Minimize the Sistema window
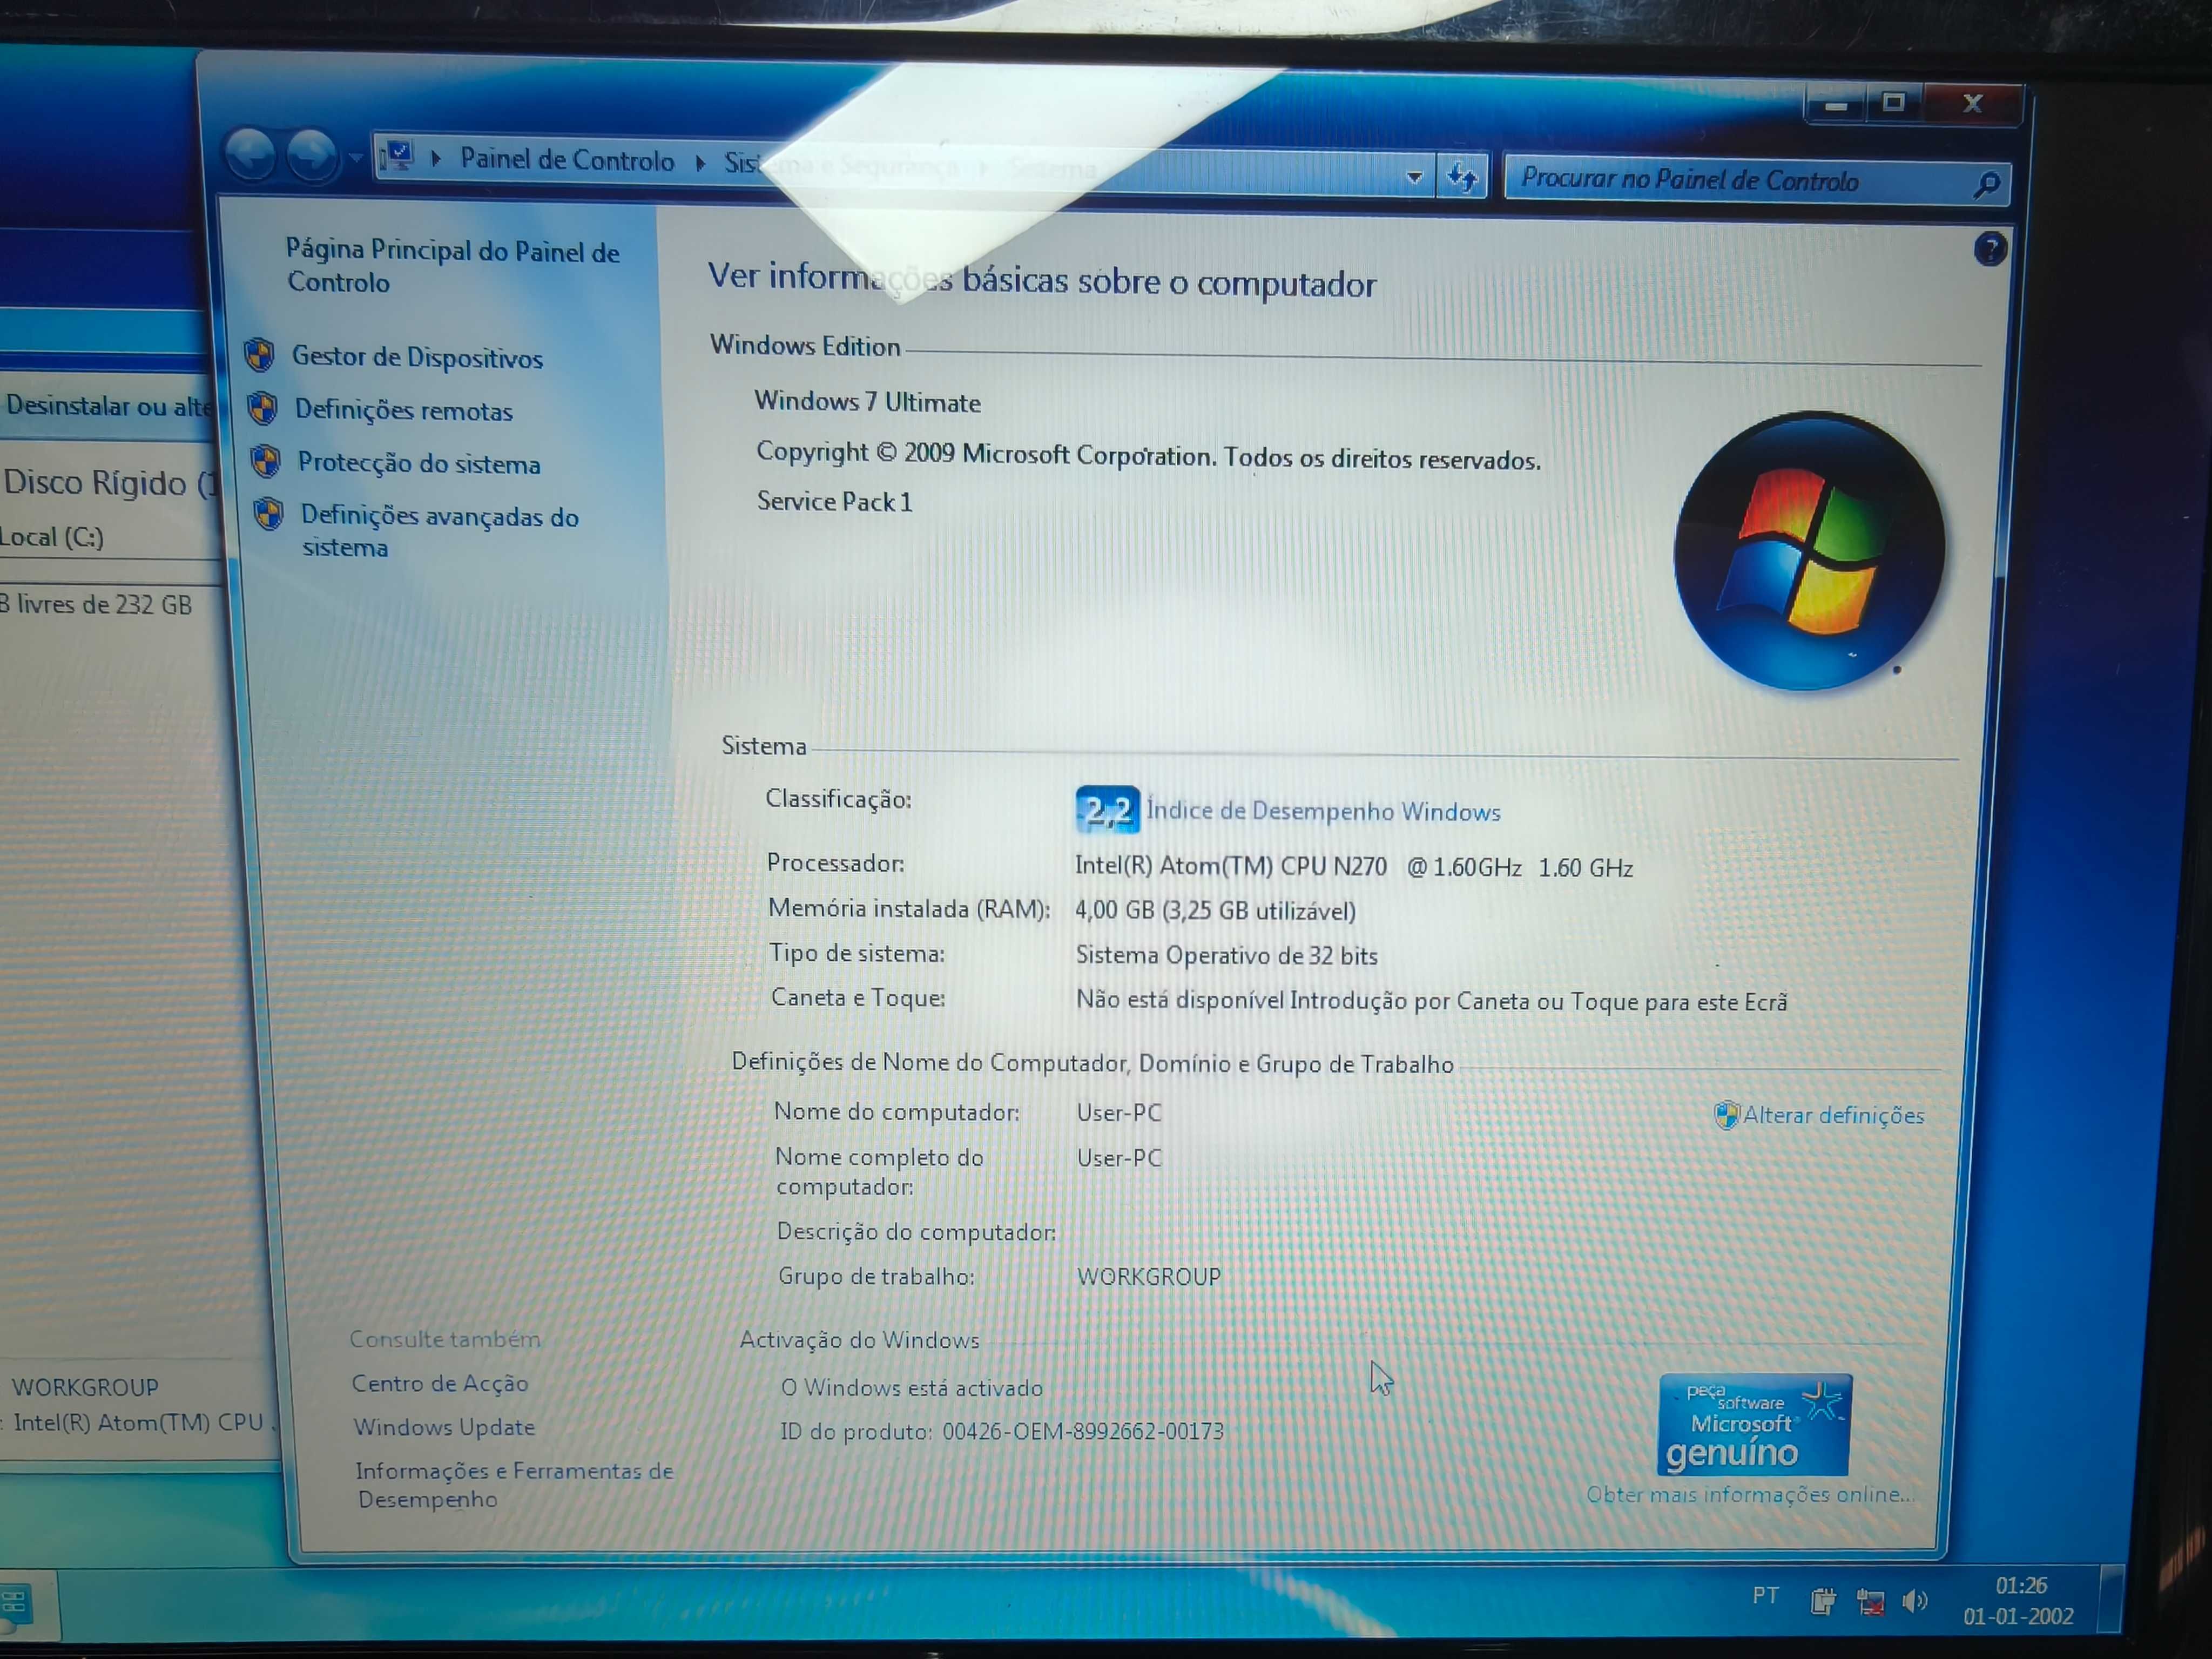The image size is (2212, 1659). point(1835,103)
